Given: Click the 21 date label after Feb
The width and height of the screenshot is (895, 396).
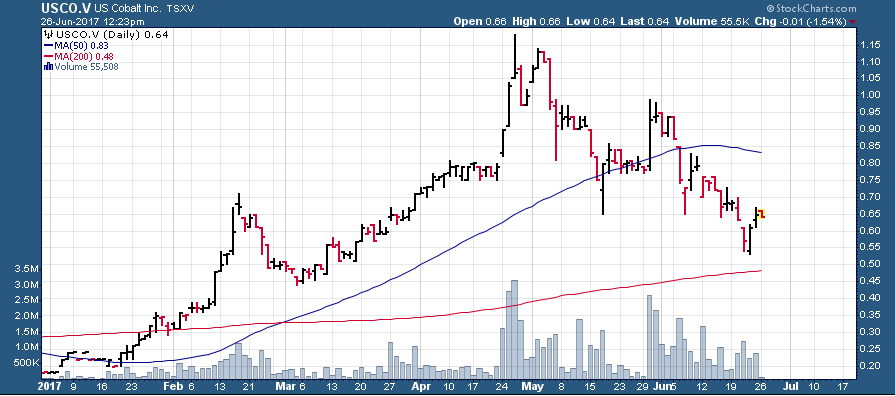Looking at the screenshot, I should (x=248, y=386).
